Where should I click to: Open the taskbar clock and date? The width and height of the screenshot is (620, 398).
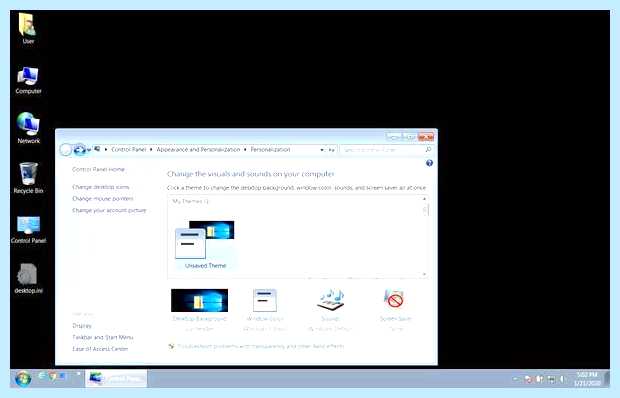click(588, 379)
